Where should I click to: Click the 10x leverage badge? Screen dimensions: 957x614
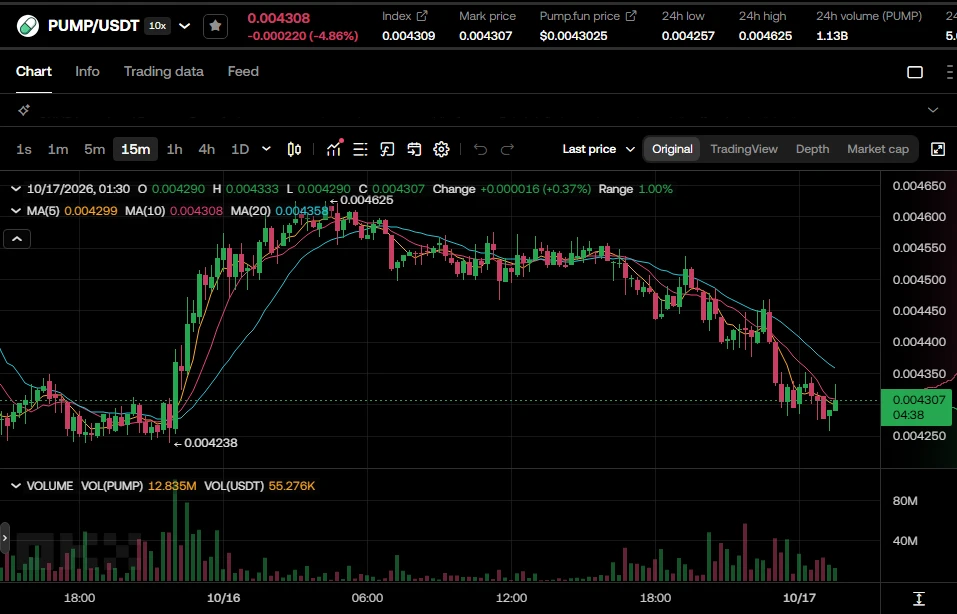pos(157,26)
